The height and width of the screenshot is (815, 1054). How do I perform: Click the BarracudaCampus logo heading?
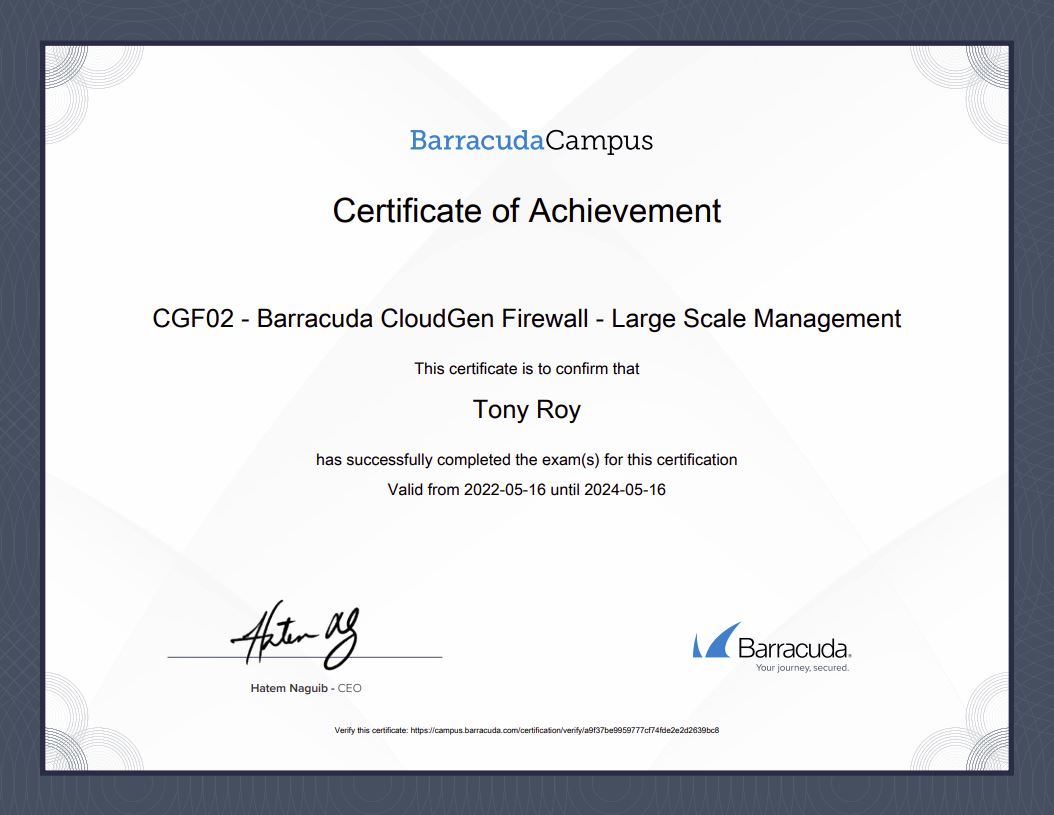531,141
